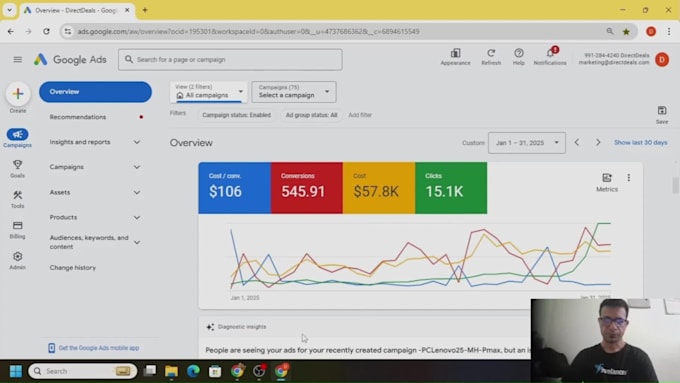Go to the previous date range
Screen dimensions: 680x383
[x=577, y=142]
